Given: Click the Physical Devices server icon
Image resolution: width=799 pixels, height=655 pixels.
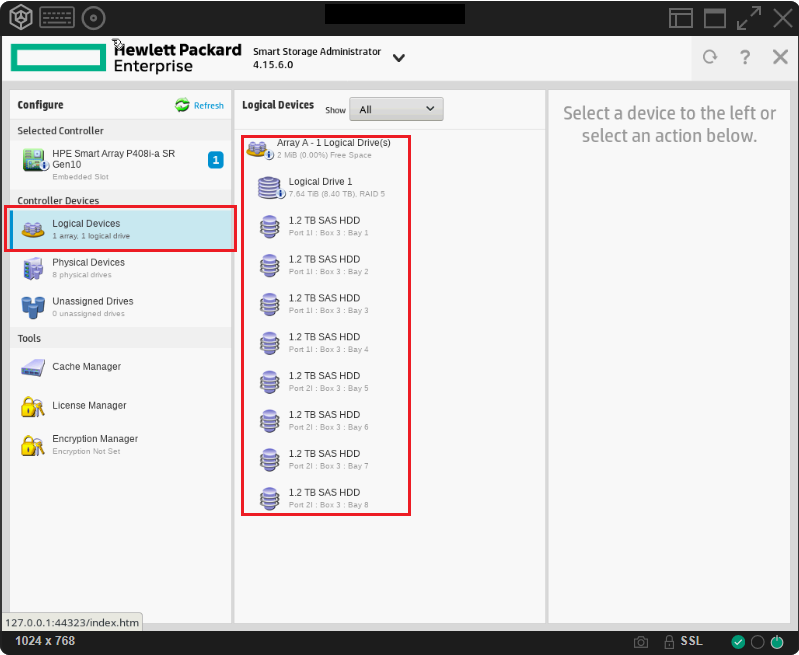Looking at the screenshot, I should (x=33, y=269).
